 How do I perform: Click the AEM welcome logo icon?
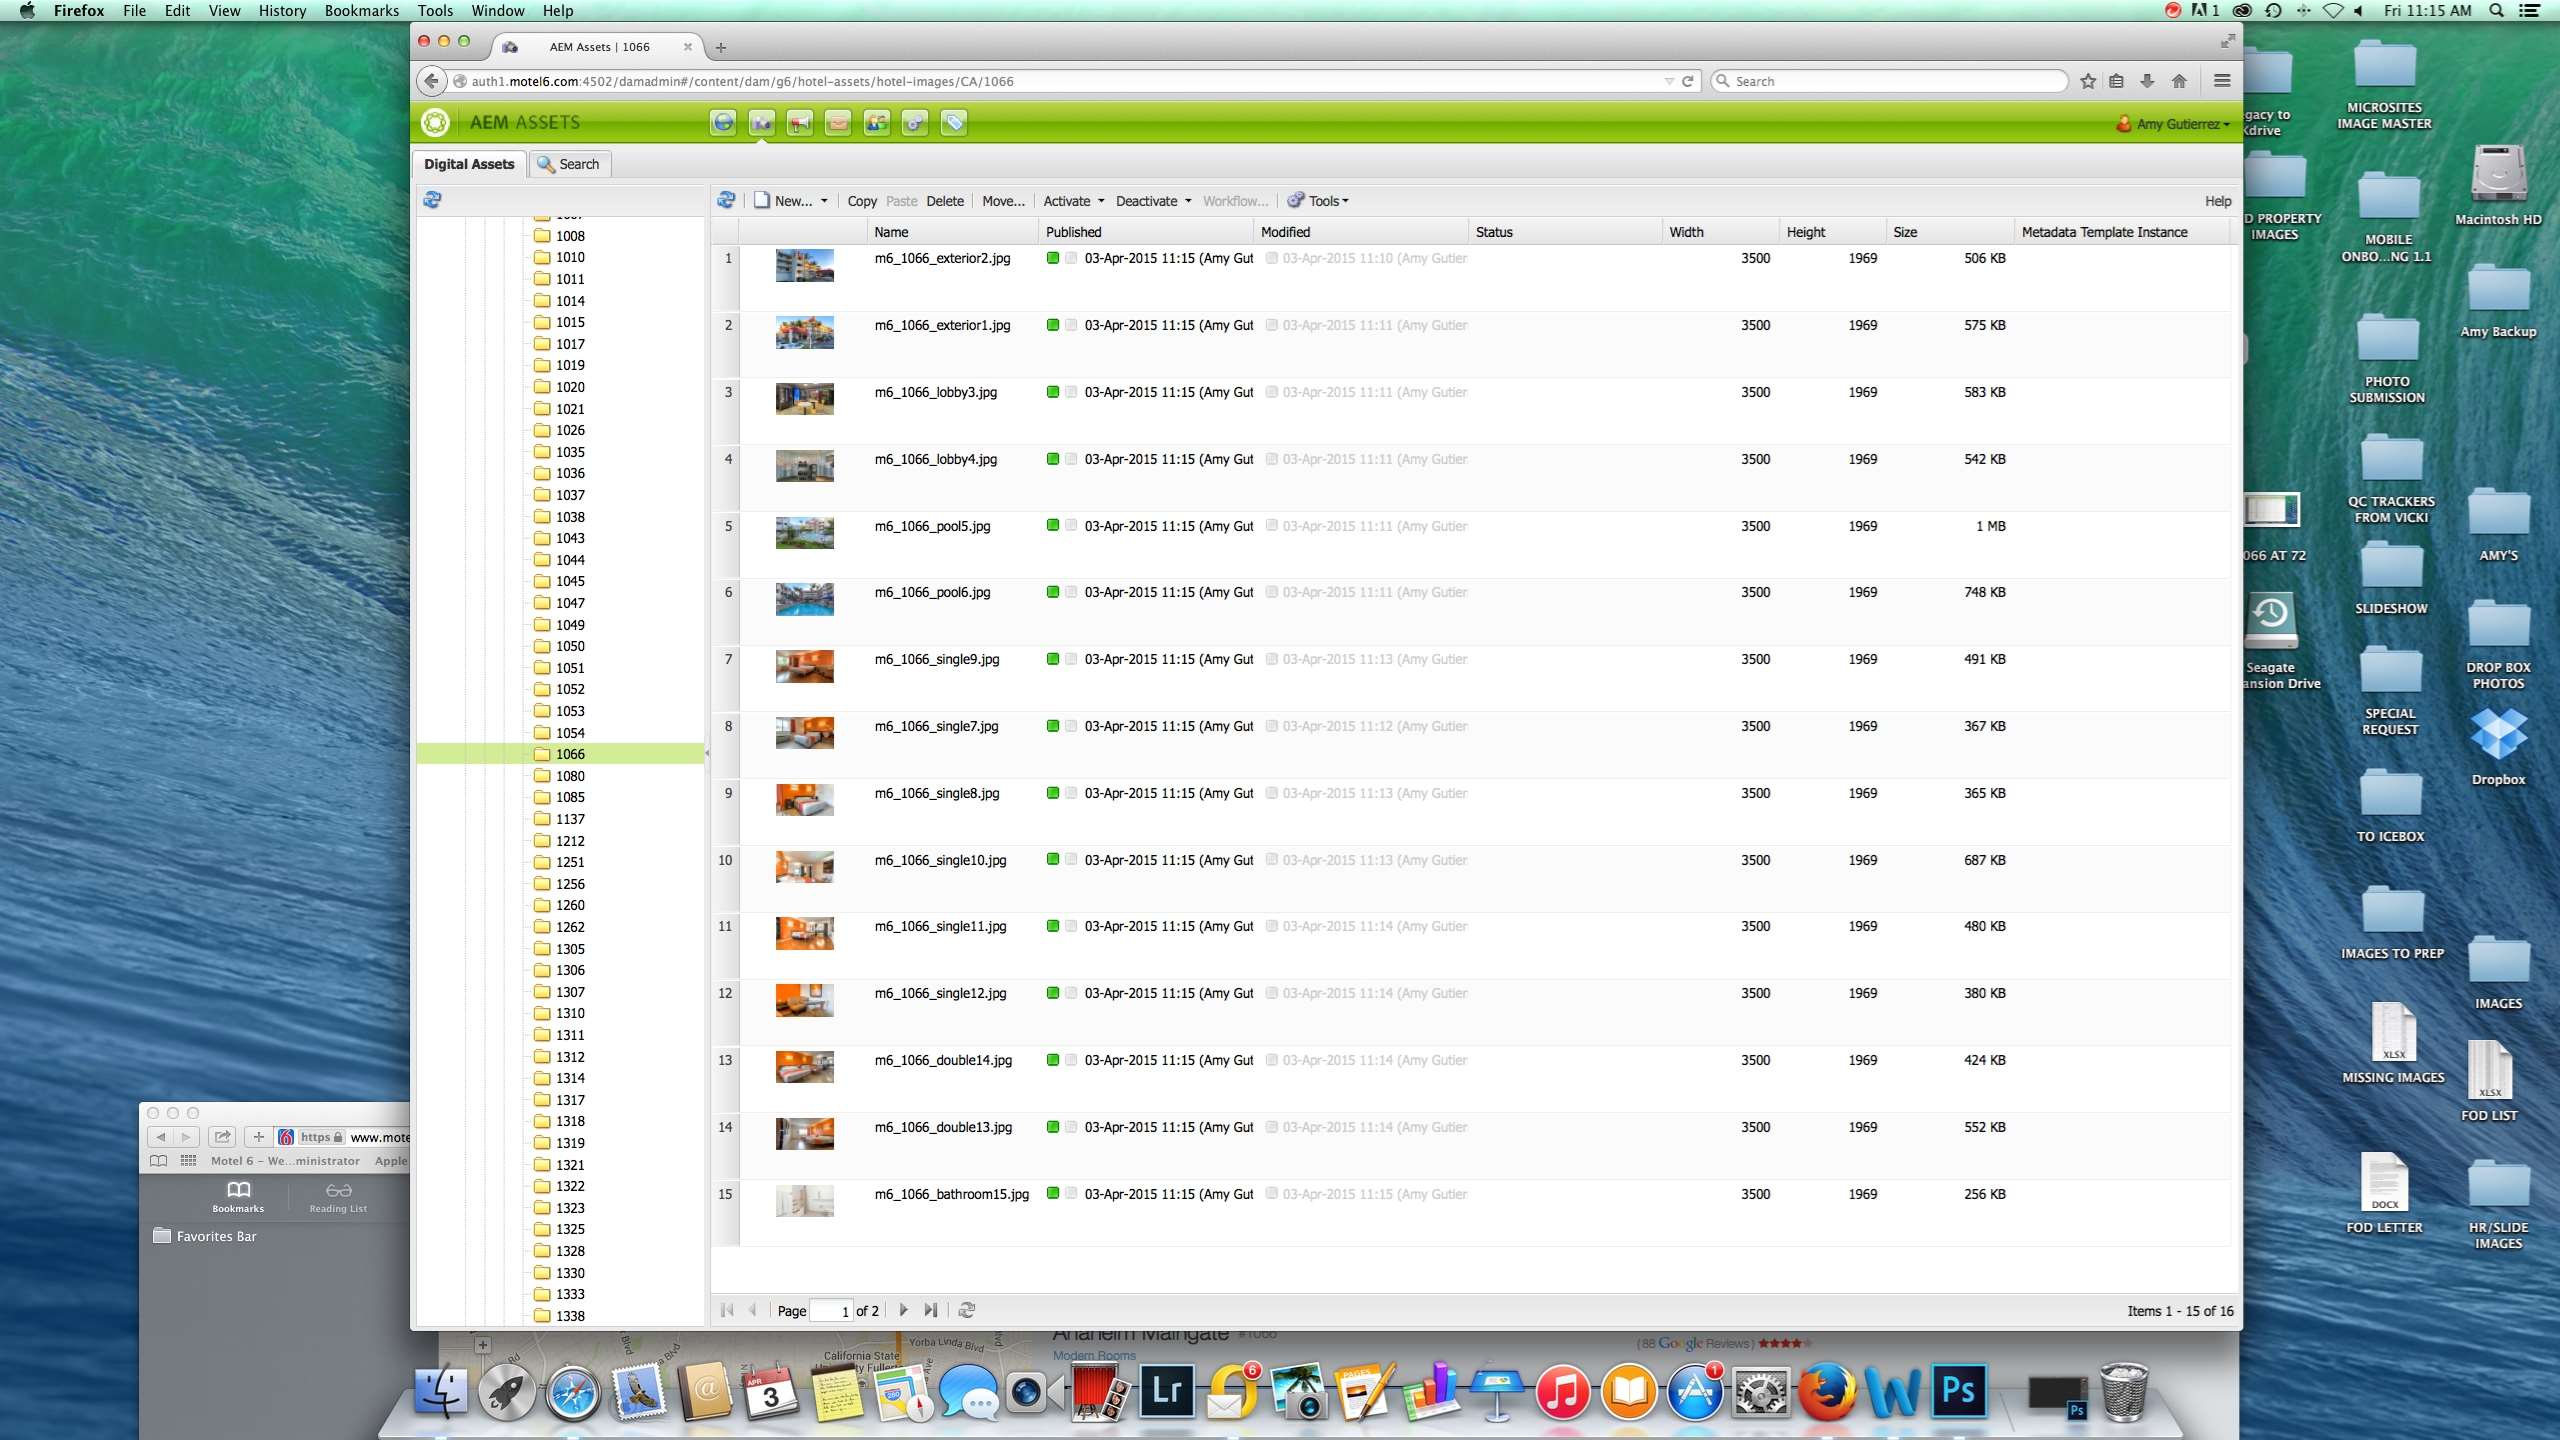[435, 123]
